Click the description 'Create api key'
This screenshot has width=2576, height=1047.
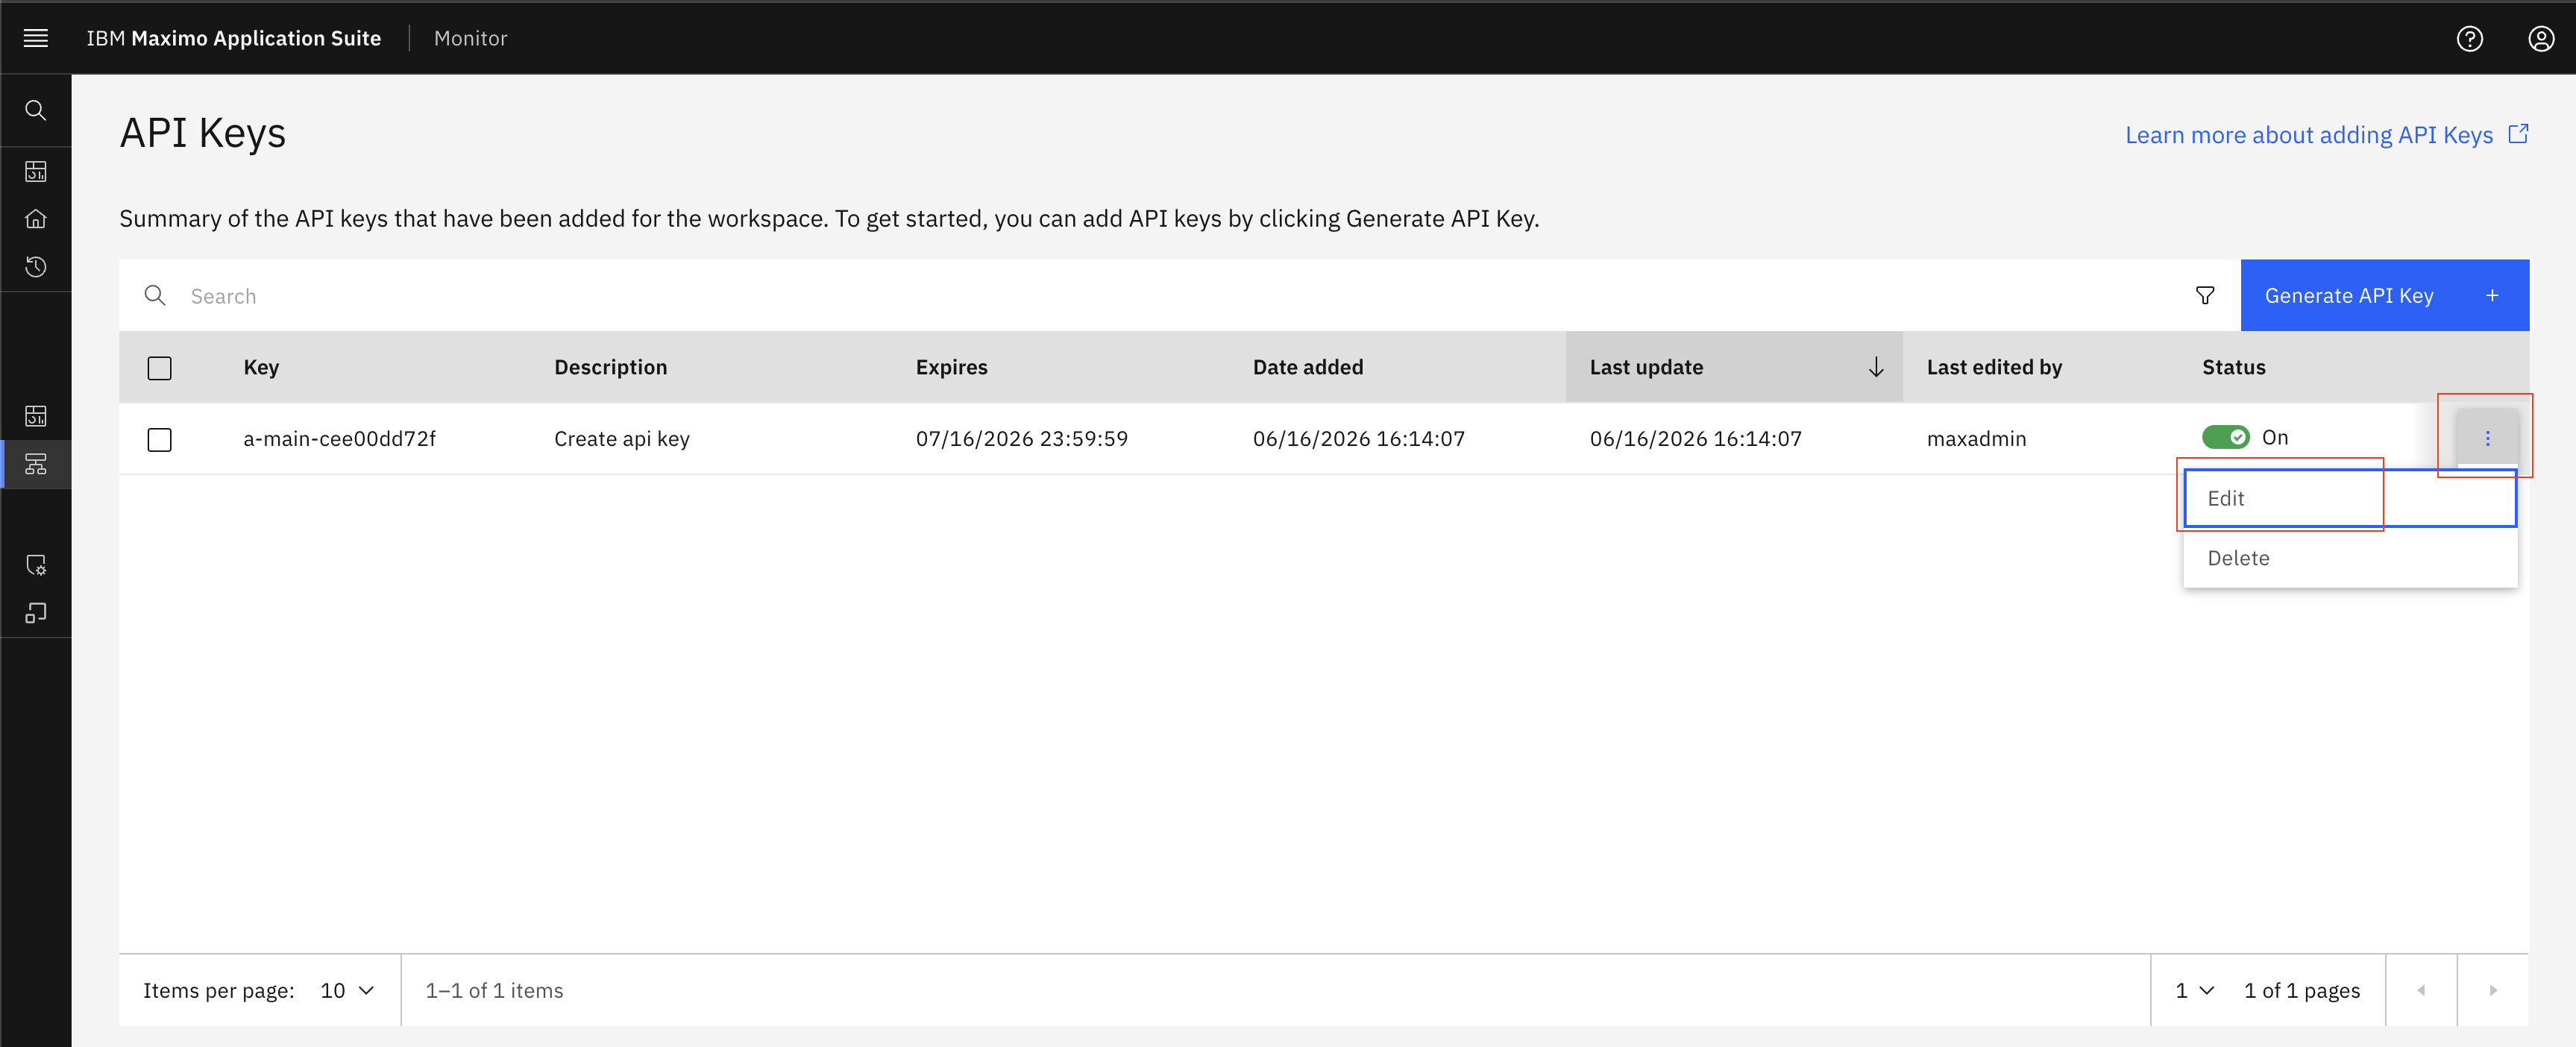point(621,438)
